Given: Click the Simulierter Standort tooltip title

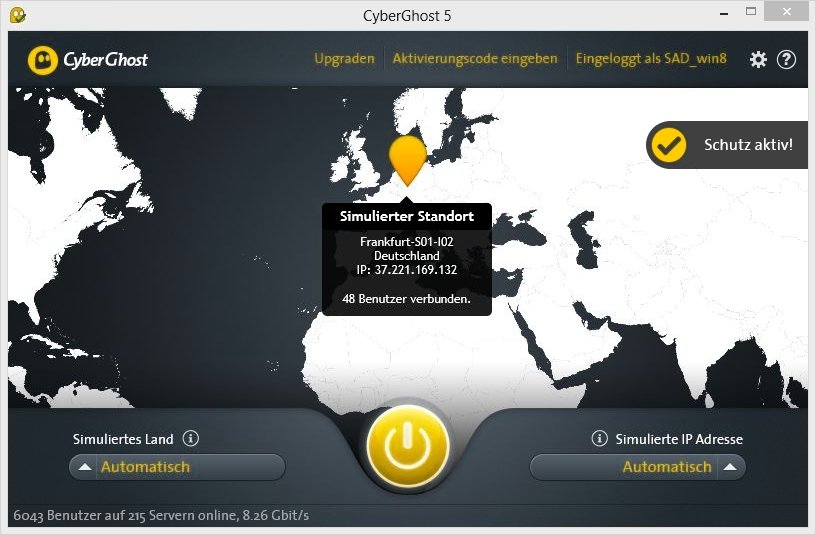Looking at the screenshot, I should (x=407, y=217).
